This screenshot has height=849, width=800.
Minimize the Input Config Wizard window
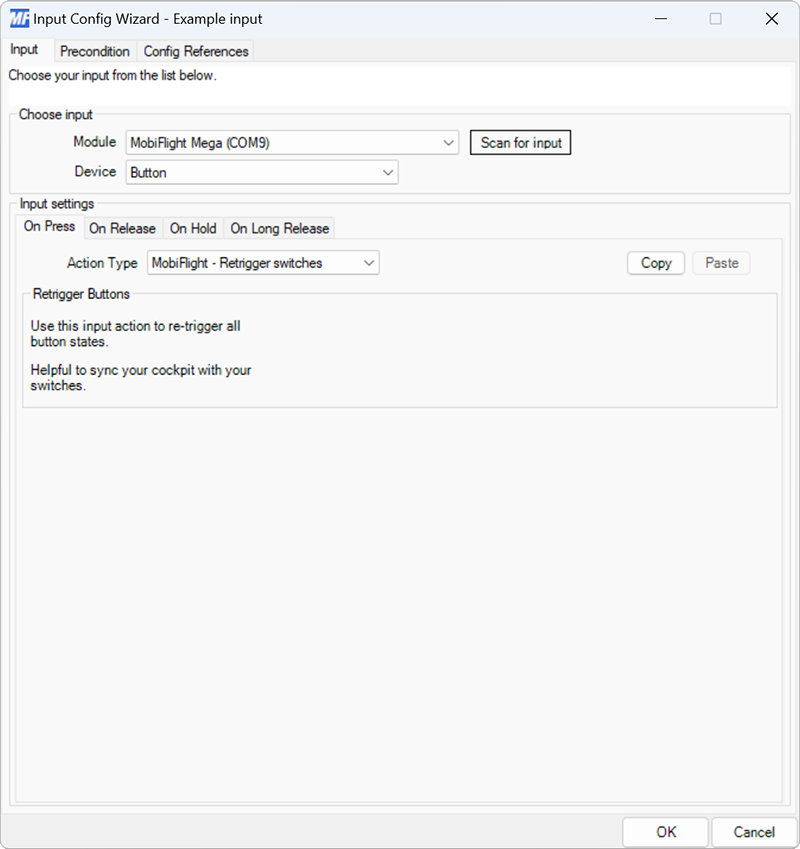click(661, 18)
